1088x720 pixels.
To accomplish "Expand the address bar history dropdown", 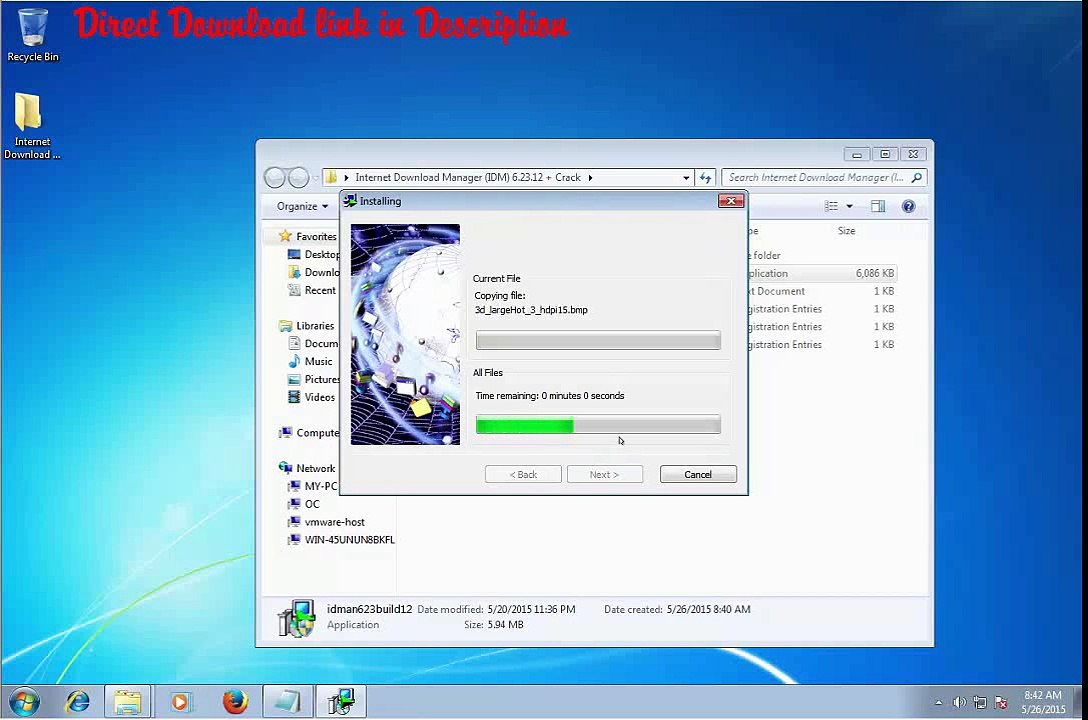I will tap(686, 178).
